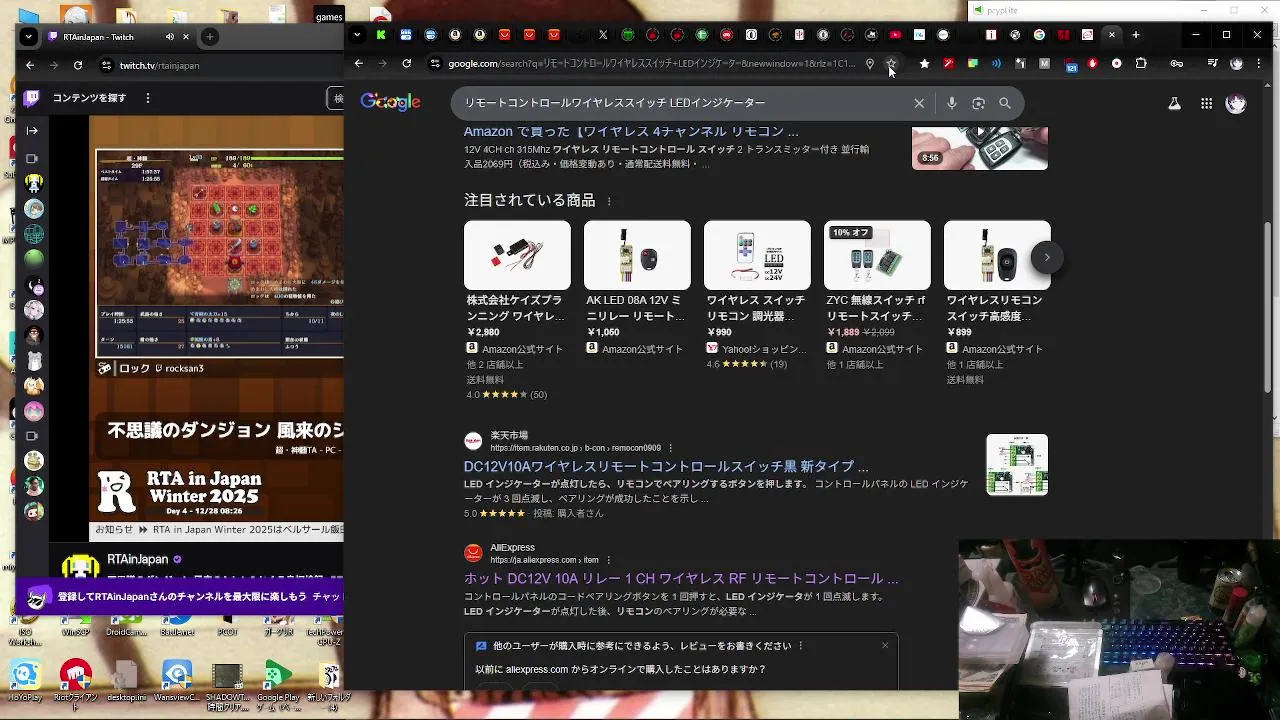Open the ZYC 無線スイッチ 10% off product
This screenshot has height=720, width=1280.
(877, 296)
